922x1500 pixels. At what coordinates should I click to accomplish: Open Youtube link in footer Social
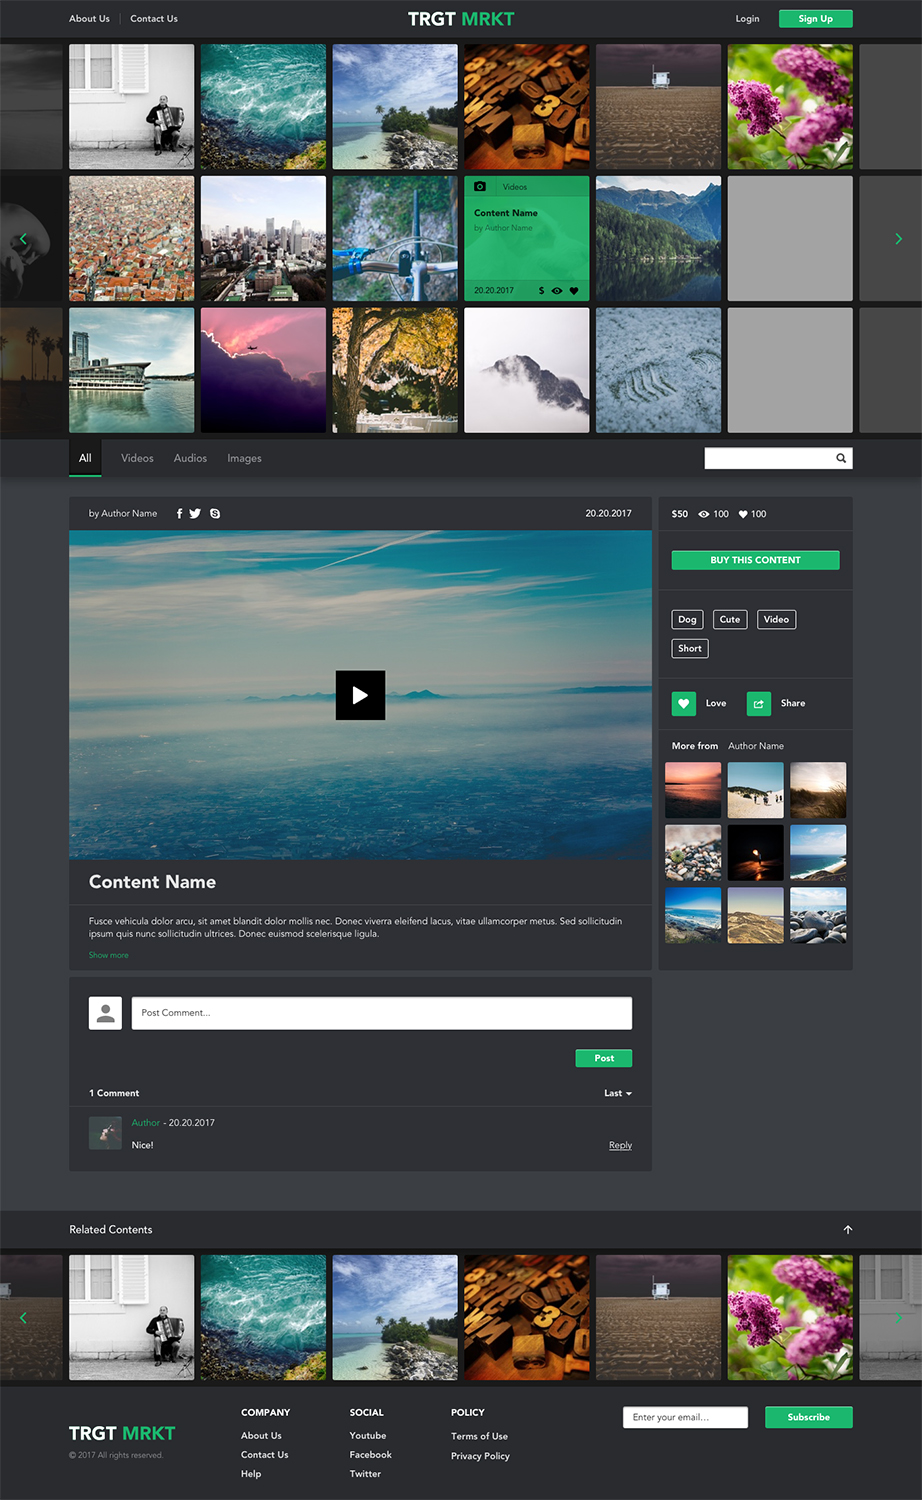pos(368,1436)
